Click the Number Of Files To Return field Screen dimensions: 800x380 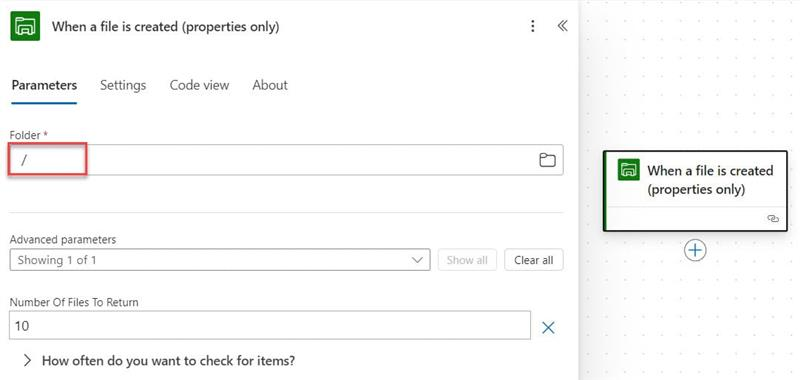(x=270, y=325)
